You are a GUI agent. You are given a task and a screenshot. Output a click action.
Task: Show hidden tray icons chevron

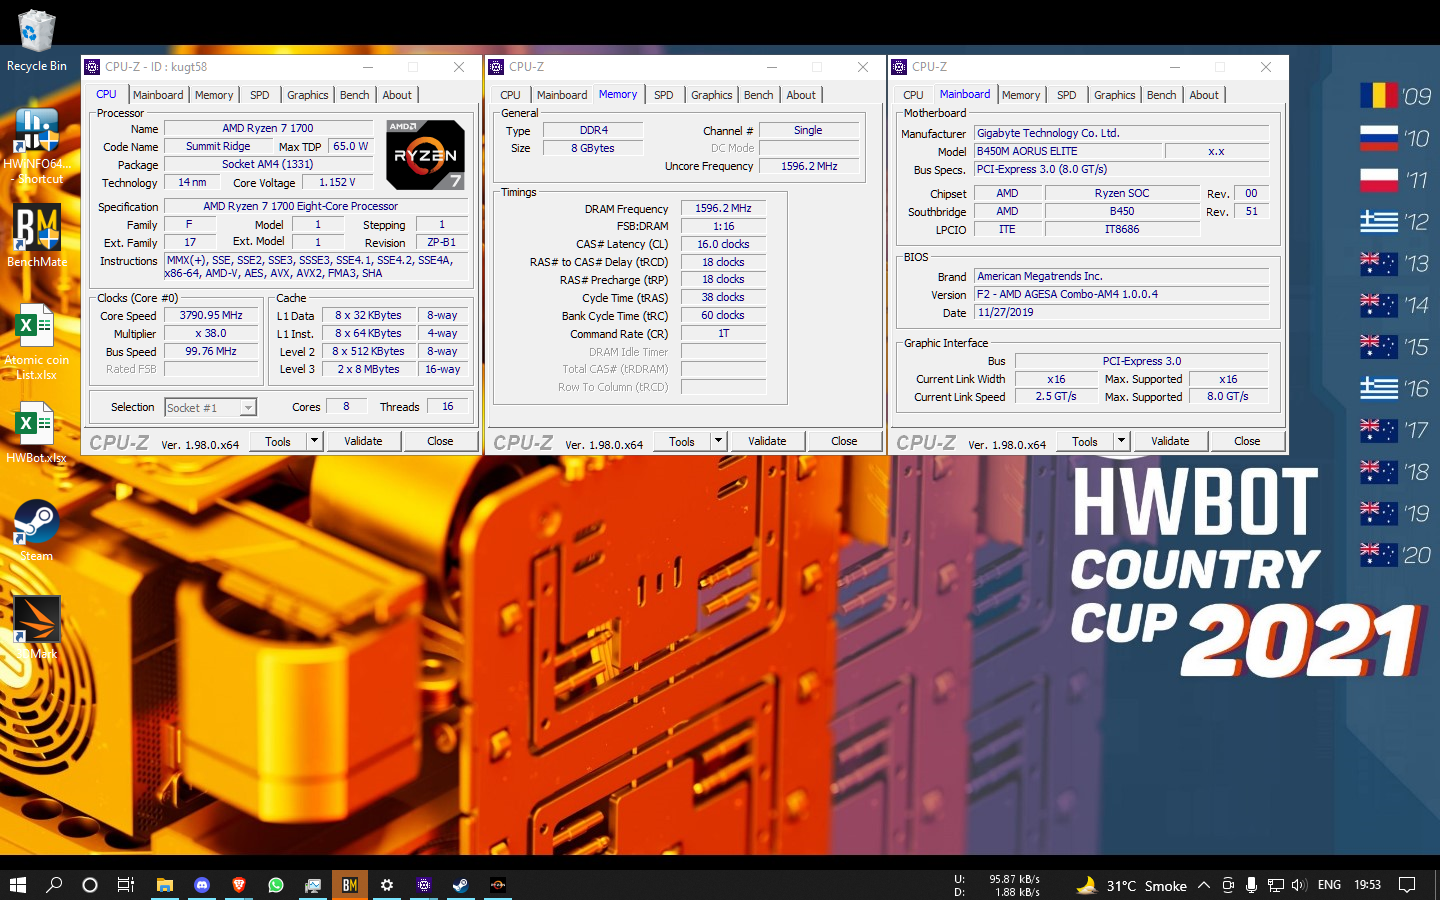(1204, 885)
